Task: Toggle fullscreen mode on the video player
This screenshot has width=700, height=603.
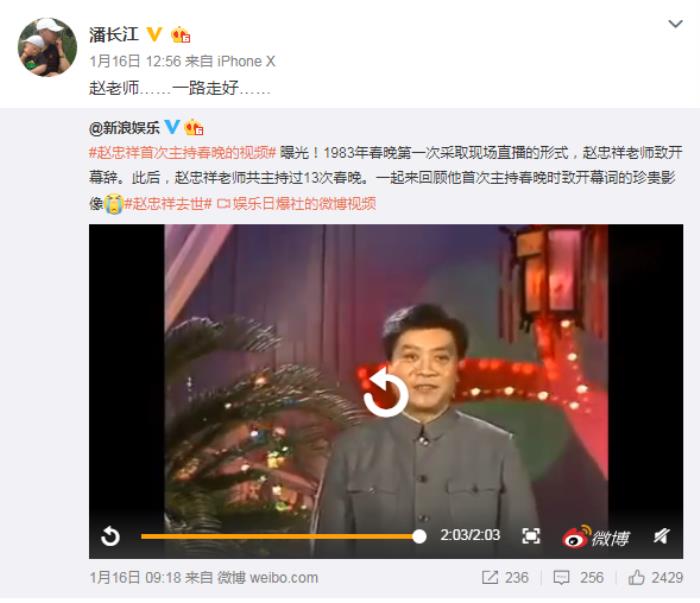Action: pos(531,536)
